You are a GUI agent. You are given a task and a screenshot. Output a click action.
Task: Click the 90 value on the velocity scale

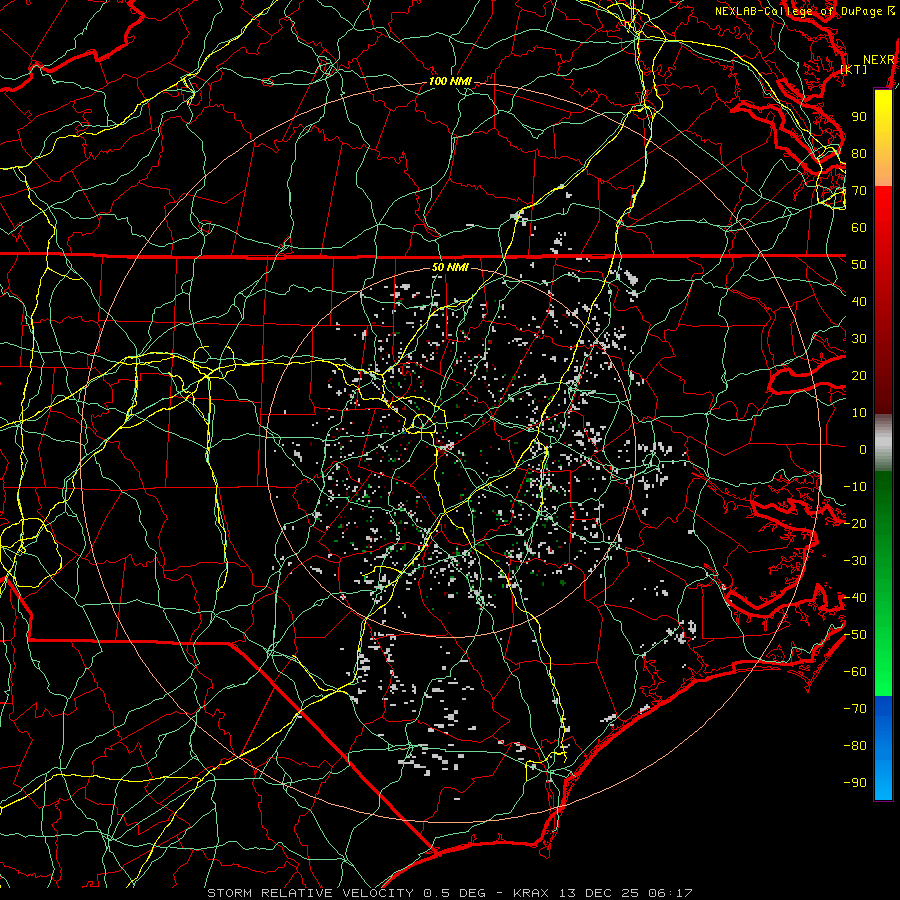tap(859, 117)
